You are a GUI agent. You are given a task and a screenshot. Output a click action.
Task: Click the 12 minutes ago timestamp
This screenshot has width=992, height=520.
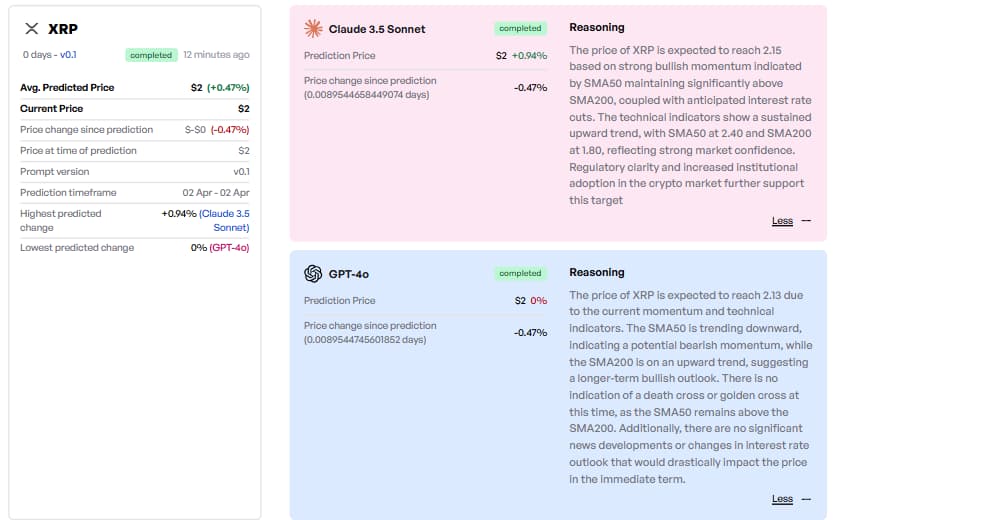[x=216, y=55]
